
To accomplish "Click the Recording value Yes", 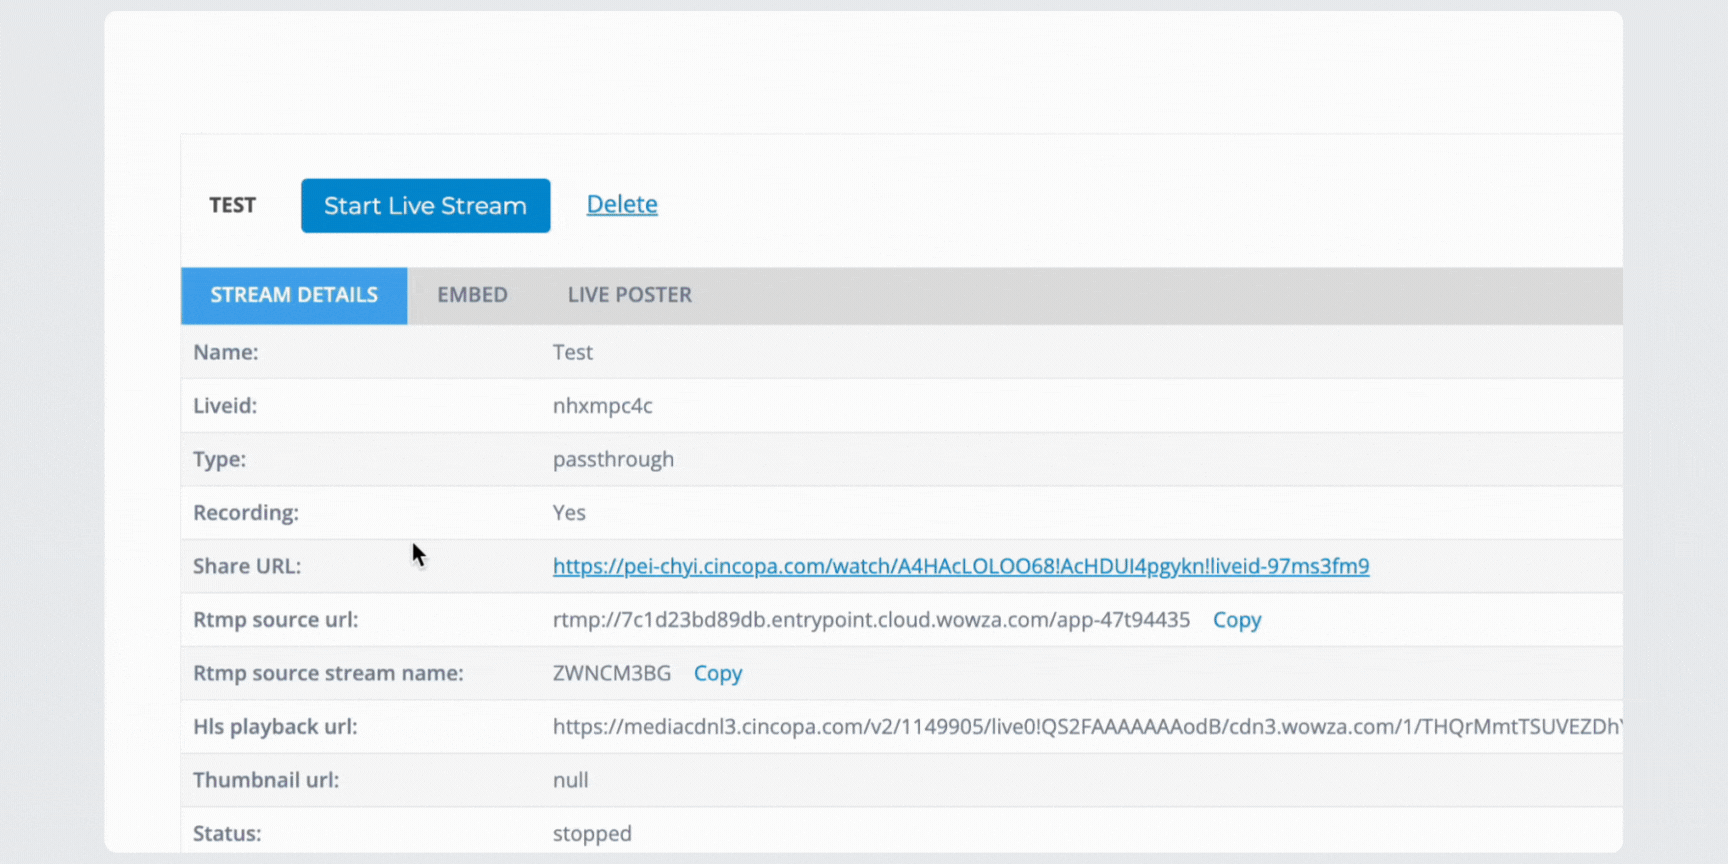I will 569,513.
